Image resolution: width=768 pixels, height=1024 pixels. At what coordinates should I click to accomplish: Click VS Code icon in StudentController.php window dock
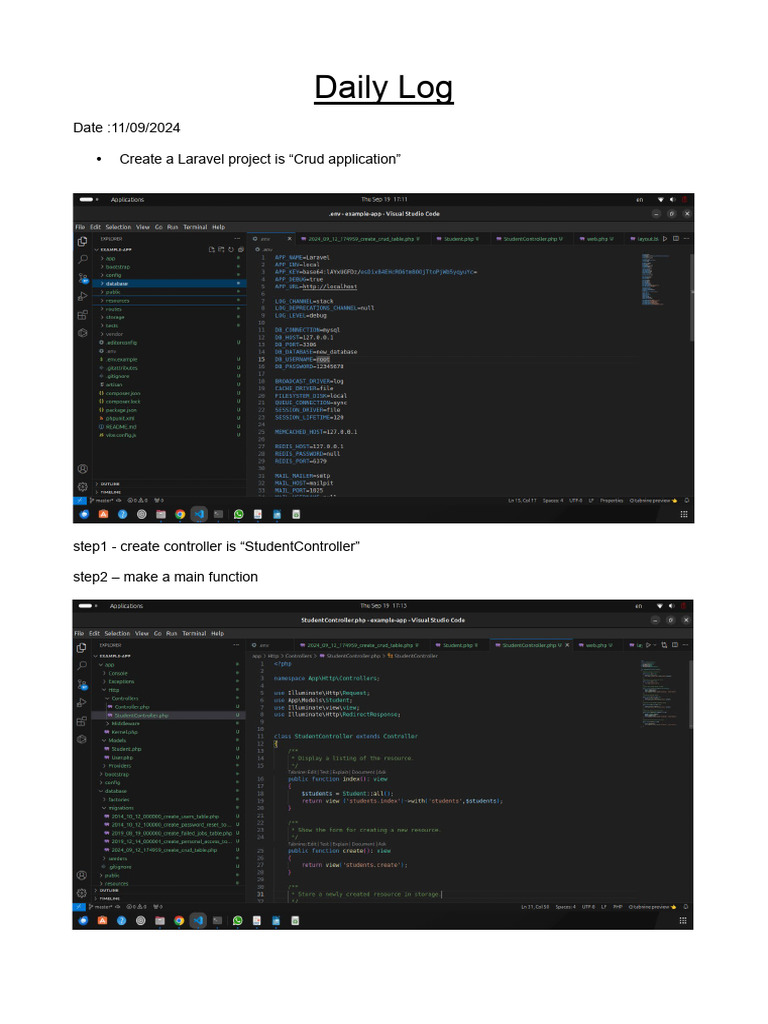199,921
